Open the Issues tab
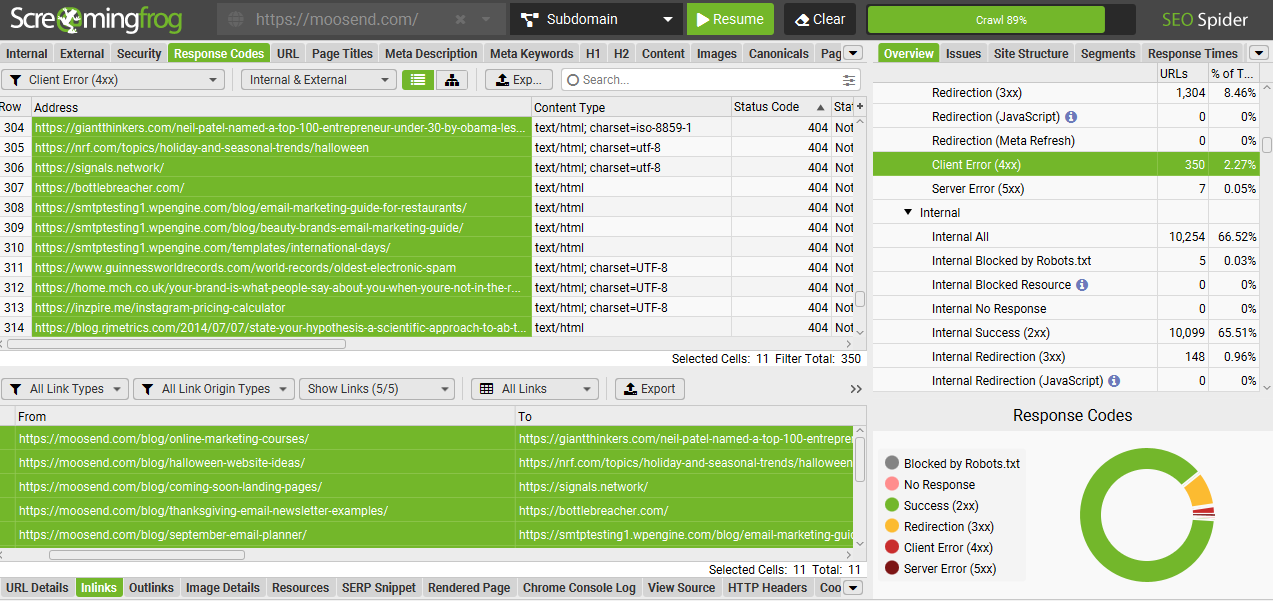This screenshot has width=1273, height=601. click(x=964, y=54)
